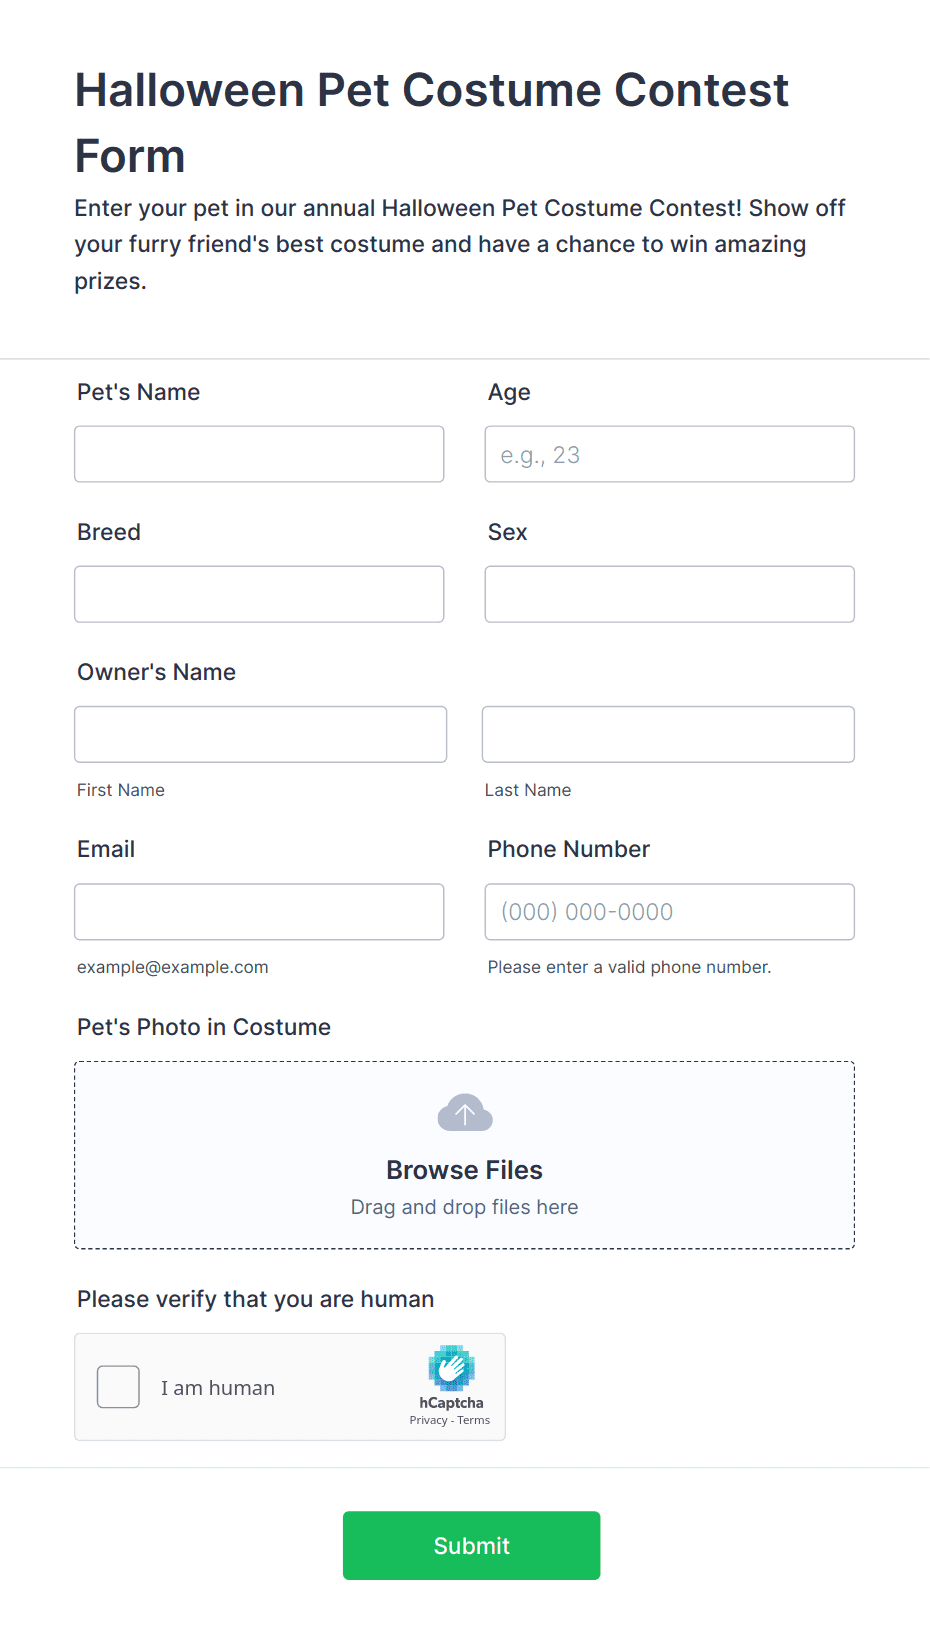Viewport: 930px width, 1637px height.
Task: Click into the Sex field
Action: [669, 594]
